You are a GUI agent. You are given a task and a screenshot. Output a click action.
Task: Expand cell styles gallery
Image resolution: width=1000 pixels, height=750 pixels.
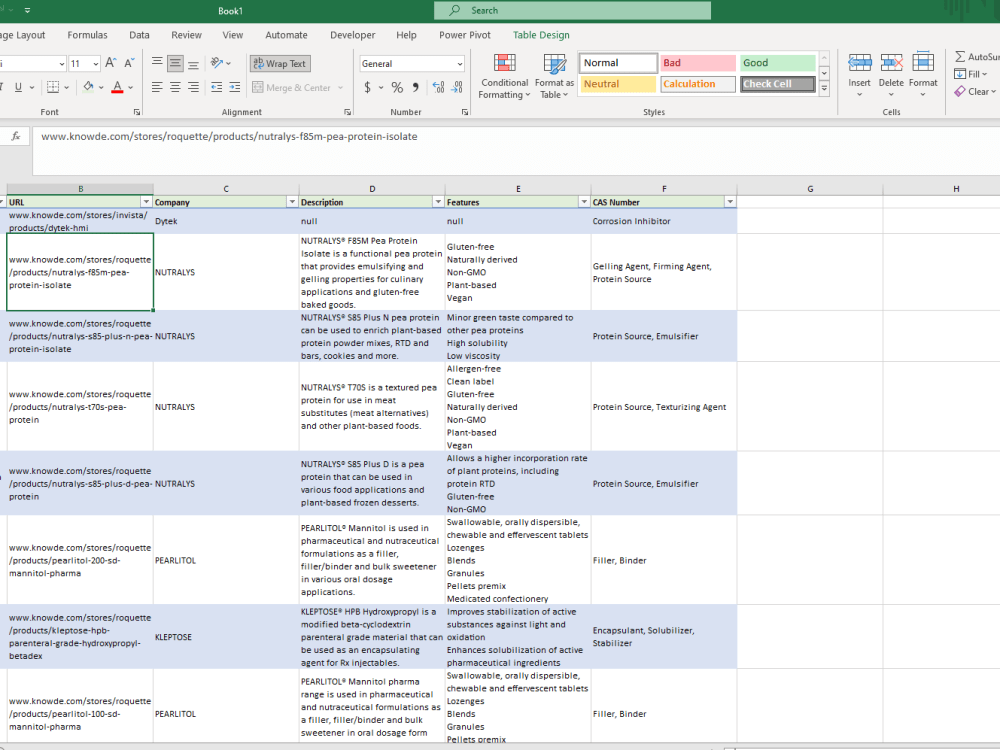coord(824,89)
